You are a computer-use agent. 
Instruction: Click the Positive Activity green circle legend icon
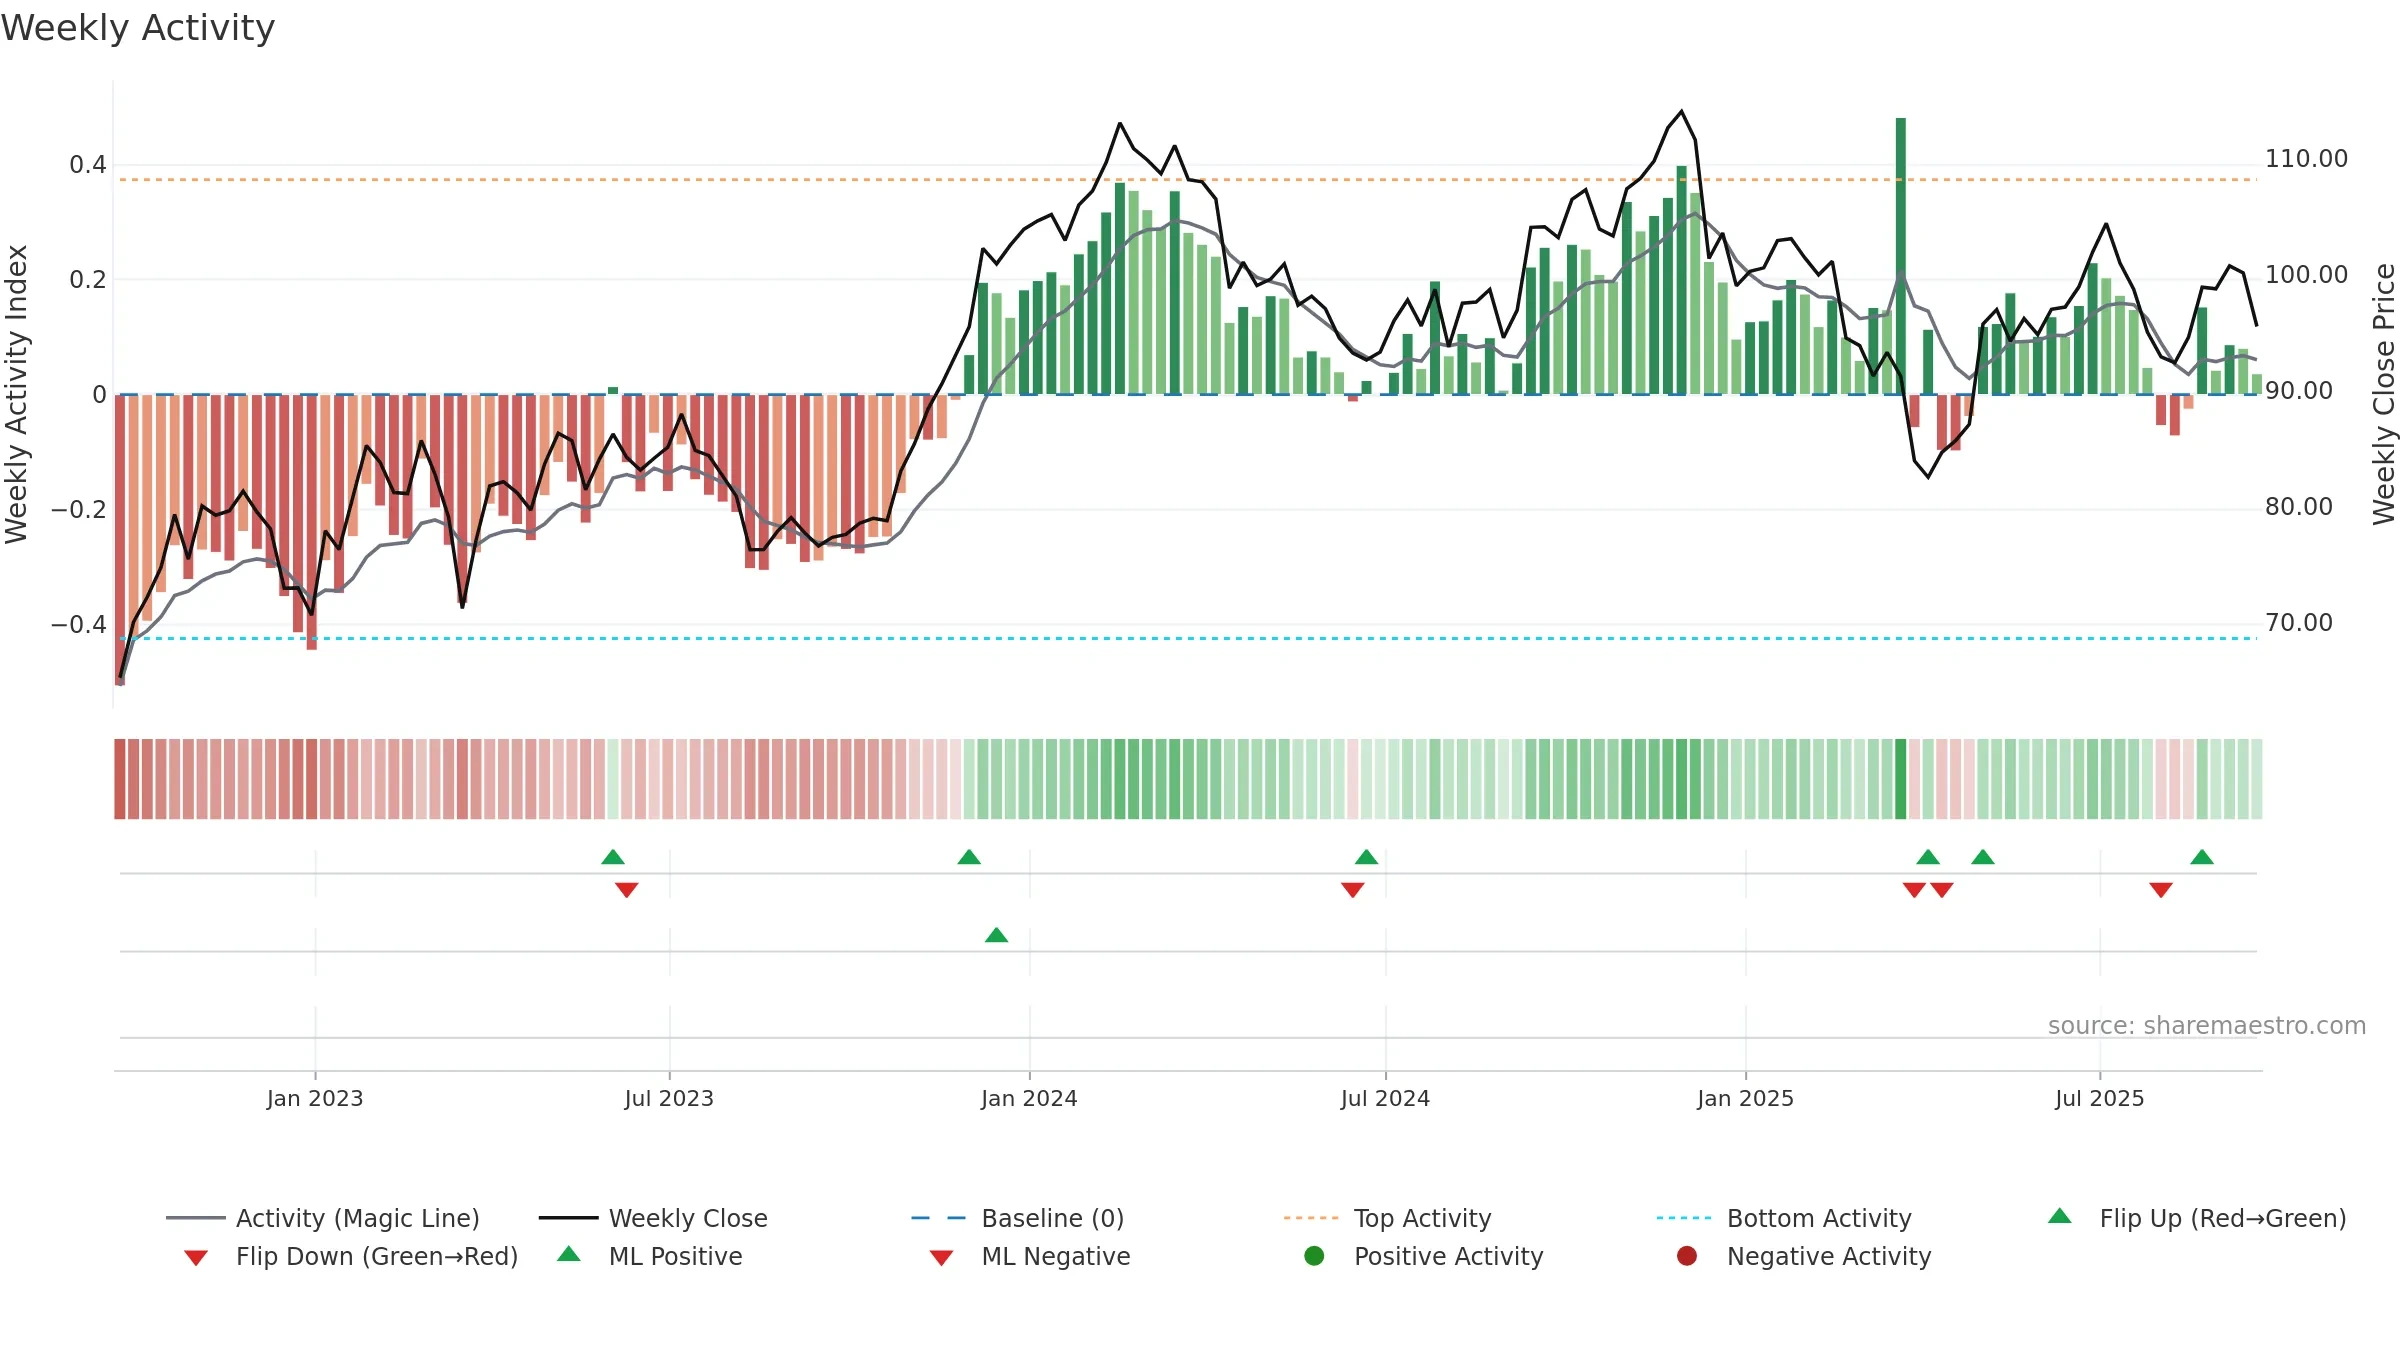(1314, 1255)
